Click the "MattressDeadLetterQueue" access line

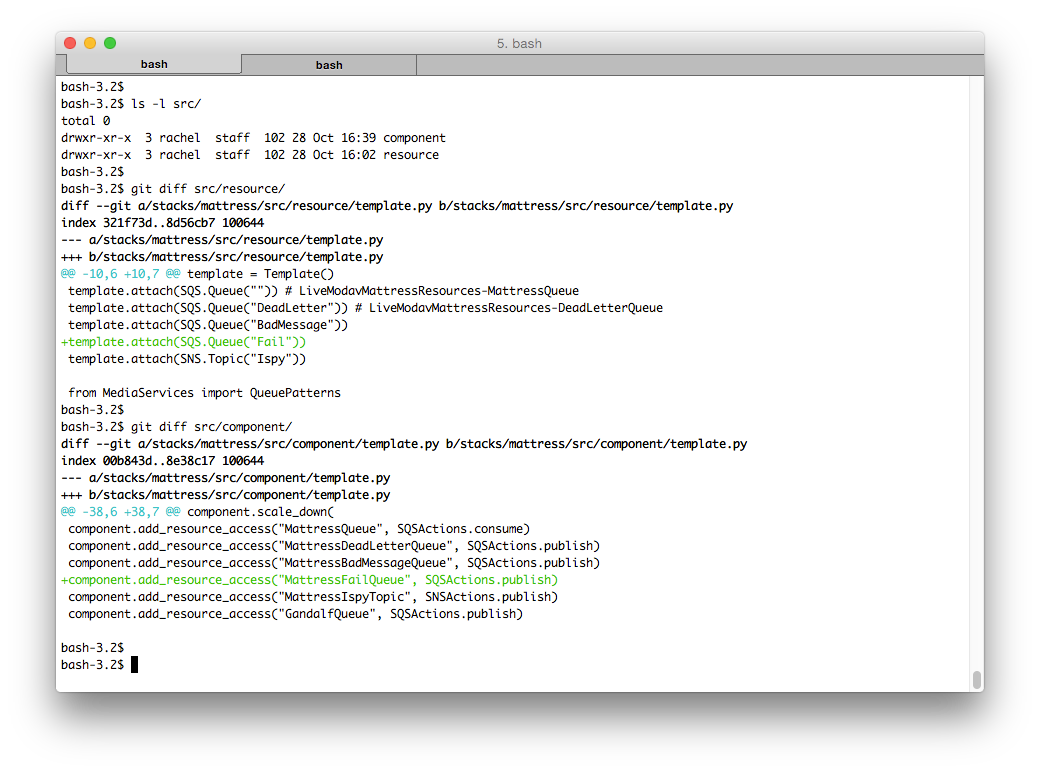334,546
